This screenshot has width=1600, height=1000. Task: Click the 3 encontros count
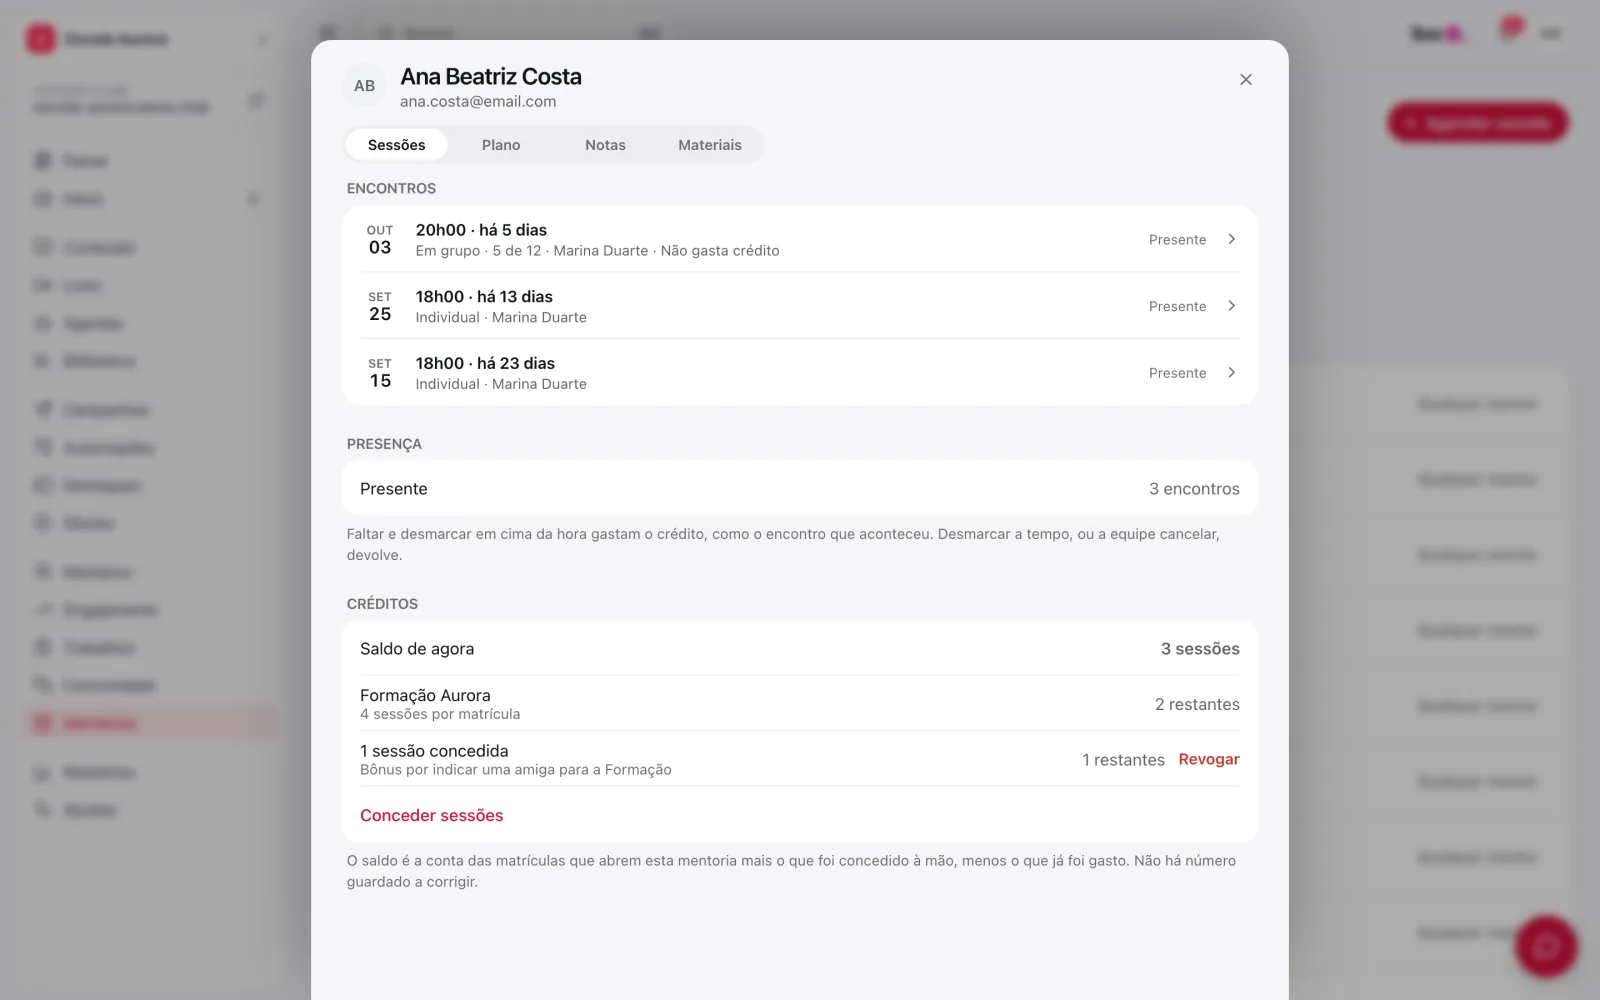[1194, 489]
